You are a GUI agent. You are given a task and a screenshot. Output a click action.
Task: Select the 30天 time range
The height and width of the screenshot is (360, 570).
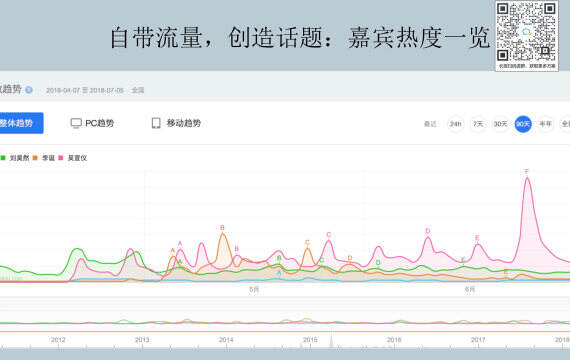(501, 124)
